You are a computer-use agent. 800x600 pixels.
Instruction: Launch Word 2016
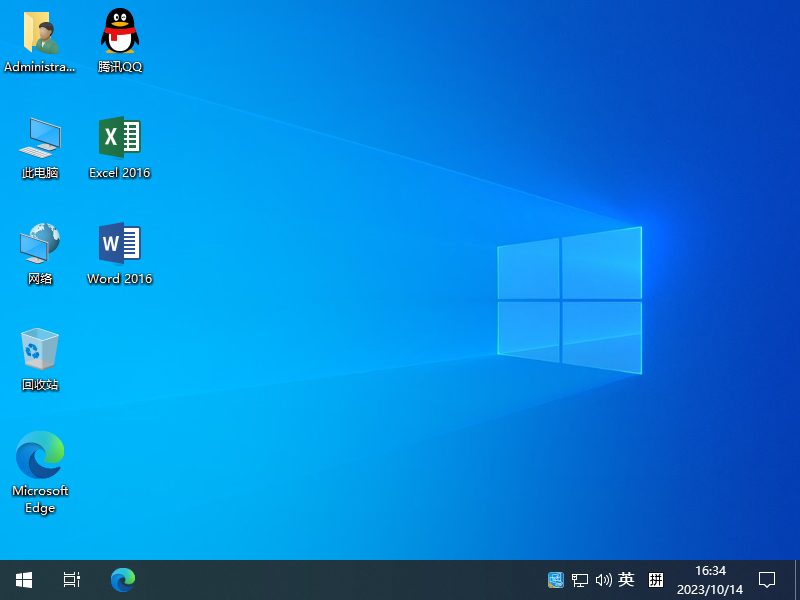(119, 244)
